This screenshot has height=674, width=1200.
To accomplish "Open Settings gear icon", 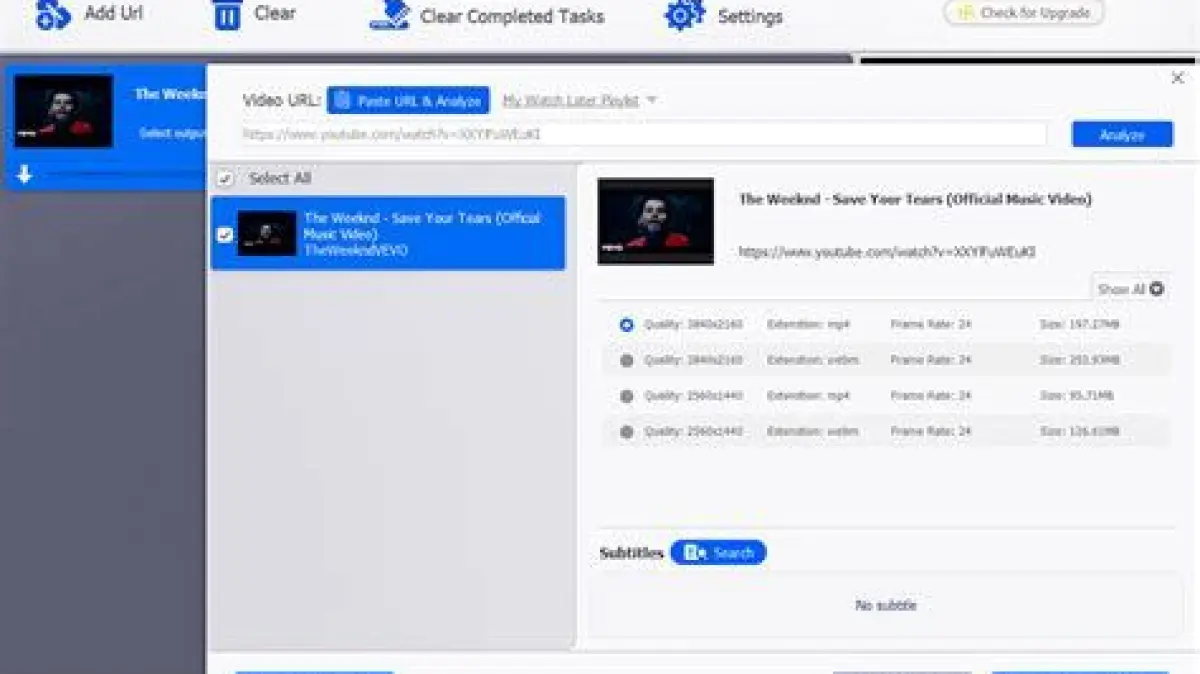I will 685,15.
